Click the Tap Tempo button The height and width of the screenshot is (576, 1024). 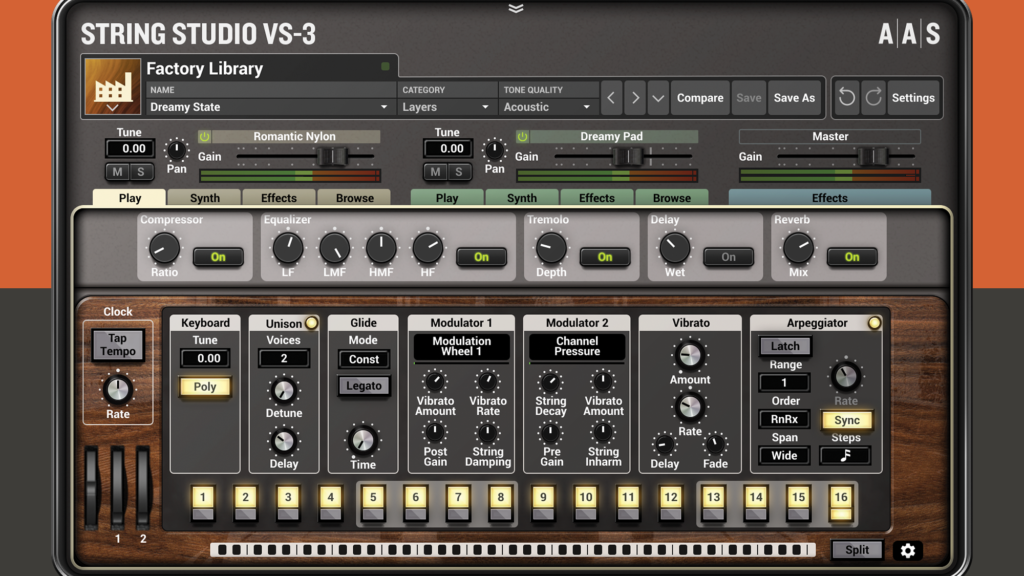tap(118, 345)
